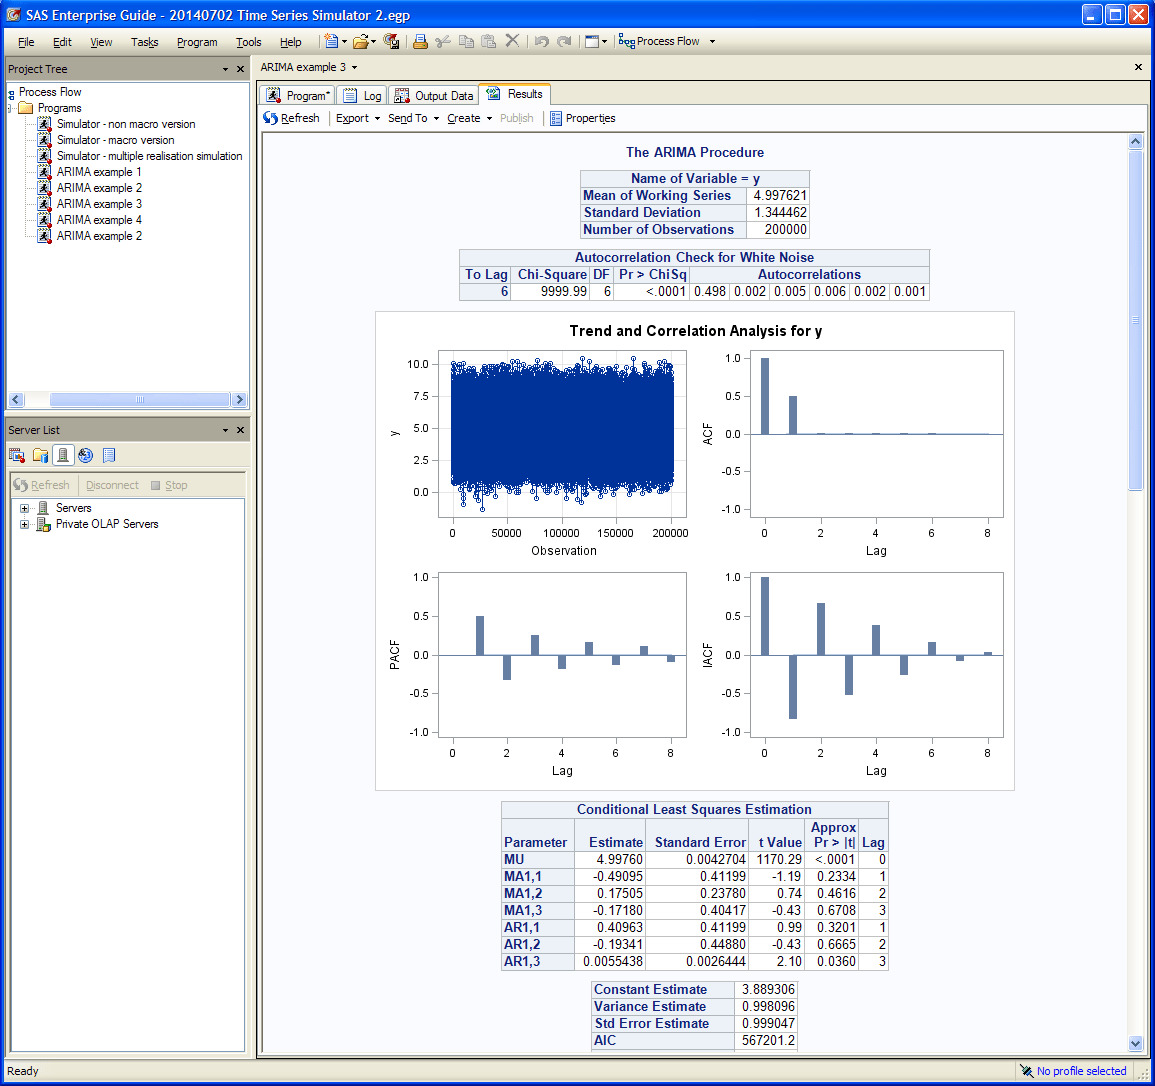
Task: Select ARIMA example 1 in Project Tree
Action: coord(99,172)
